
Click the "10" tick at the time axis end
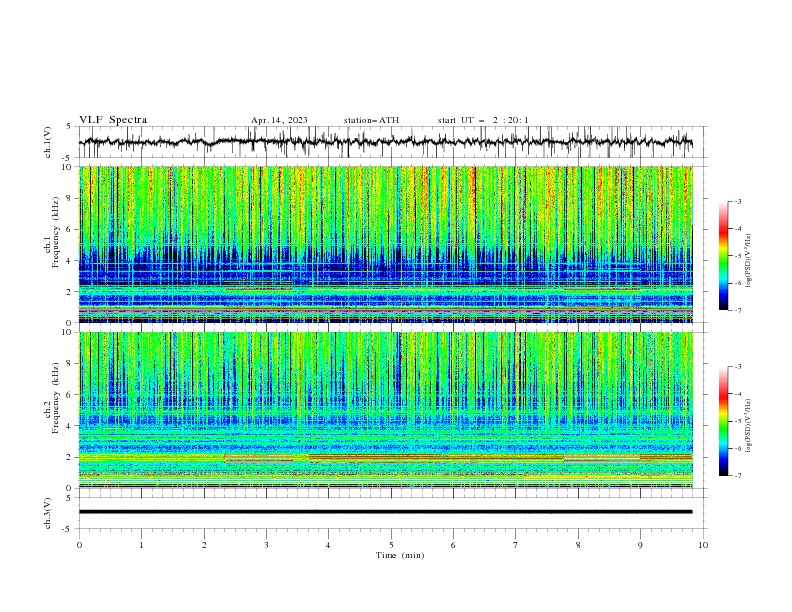(703, 545)
